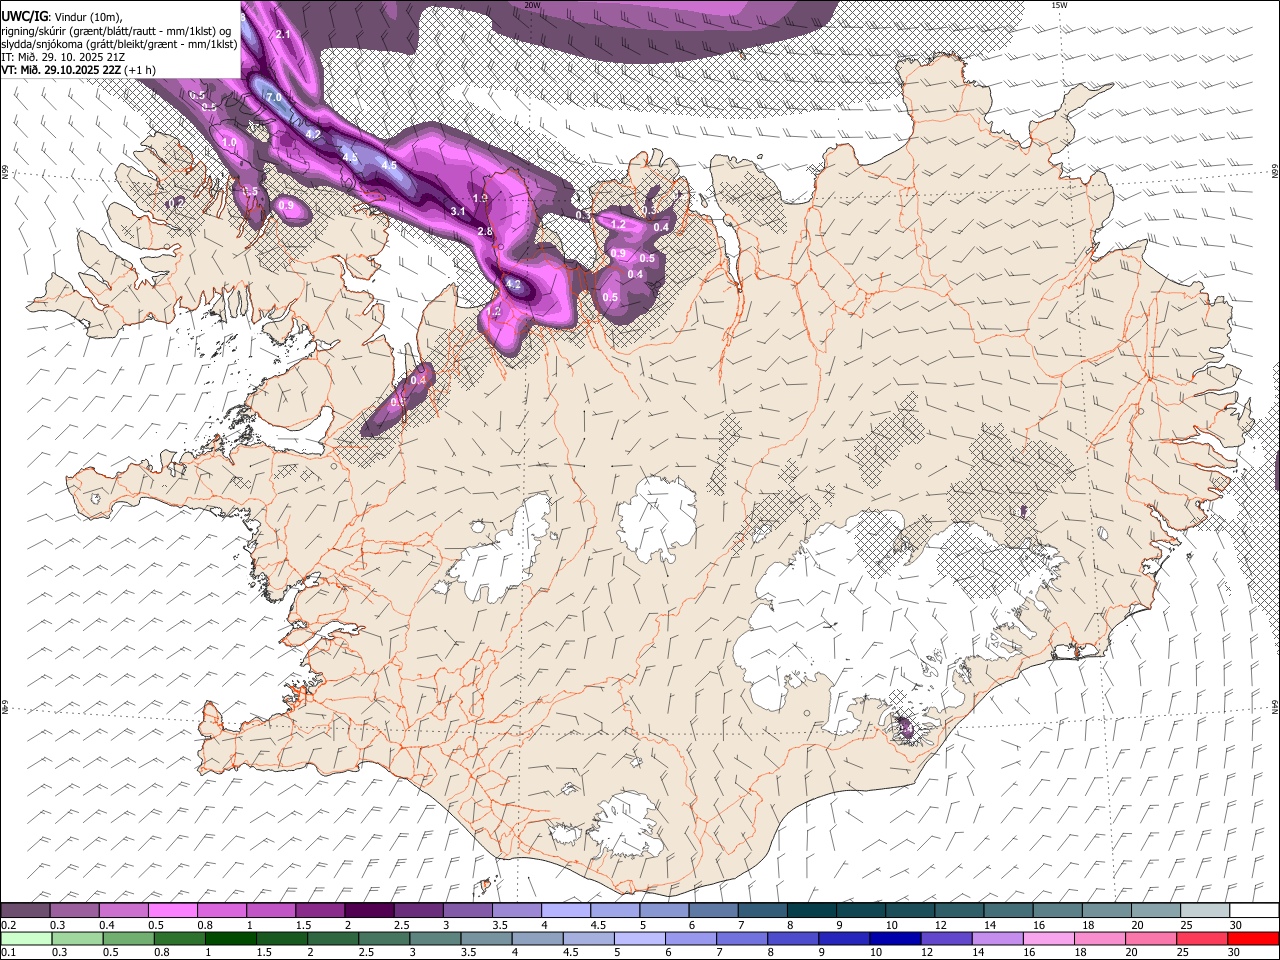
Task: Click the IT initial-time line in the header
Action: [63, 56]
